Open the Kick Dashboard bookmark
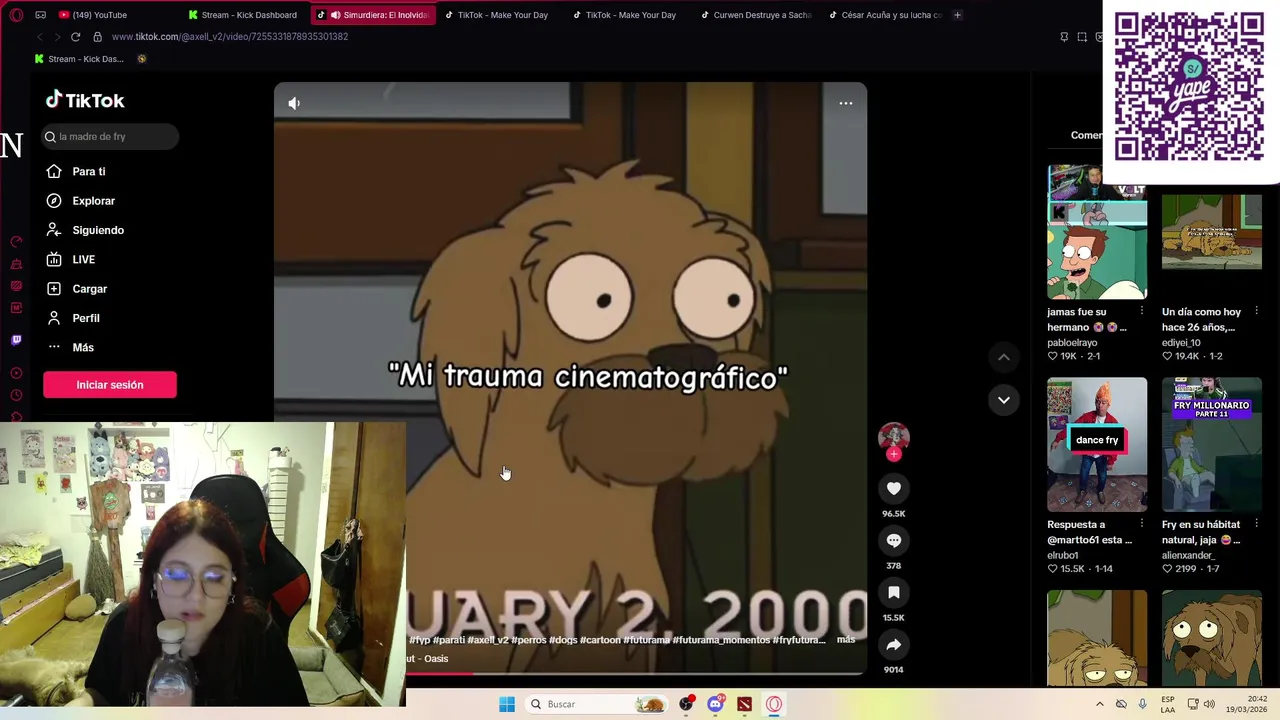Screen dimensions: 1280x720 (78, 59)
